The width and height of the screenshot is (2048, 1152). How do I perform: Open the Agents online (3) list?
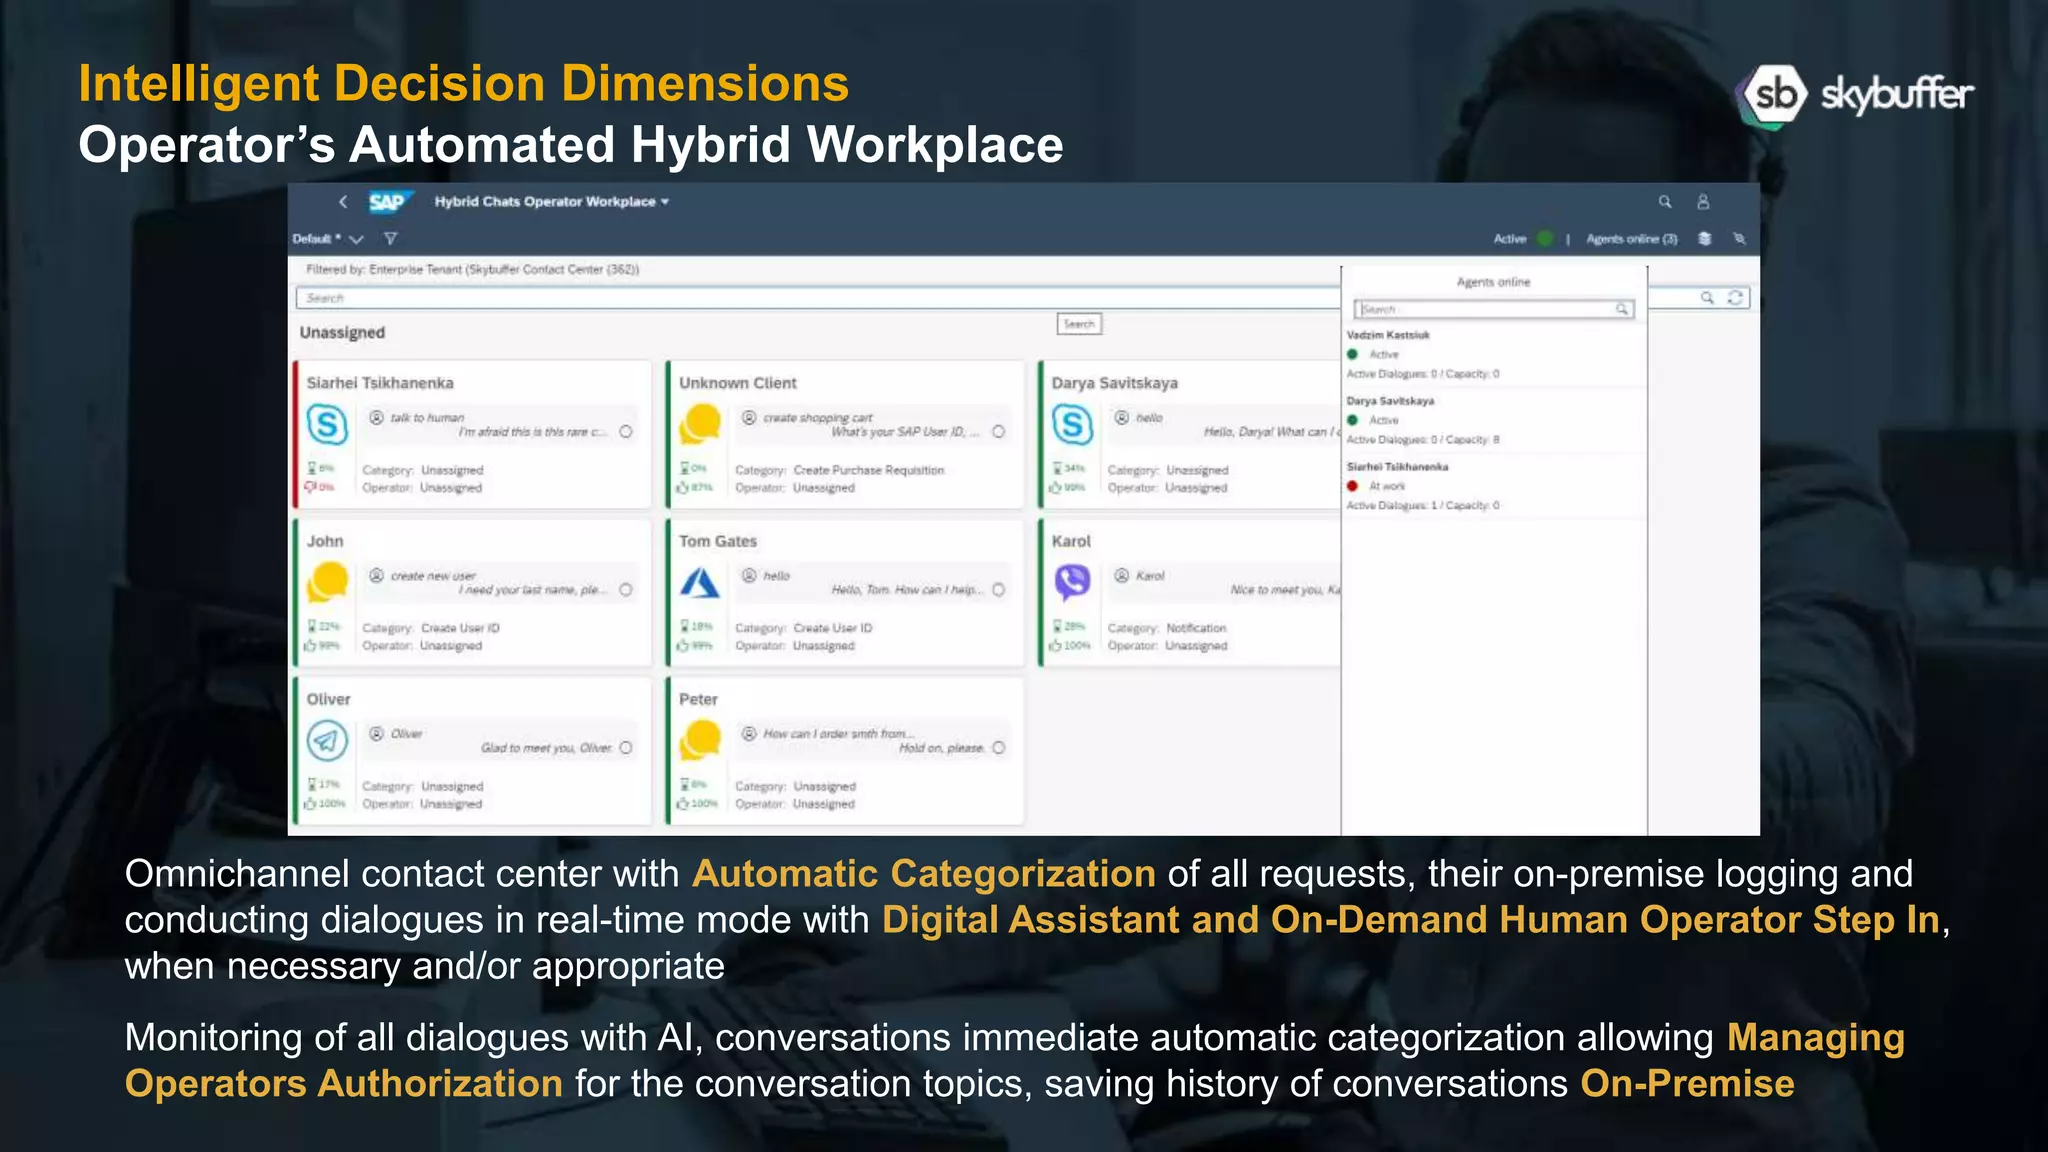point(1632,239)
